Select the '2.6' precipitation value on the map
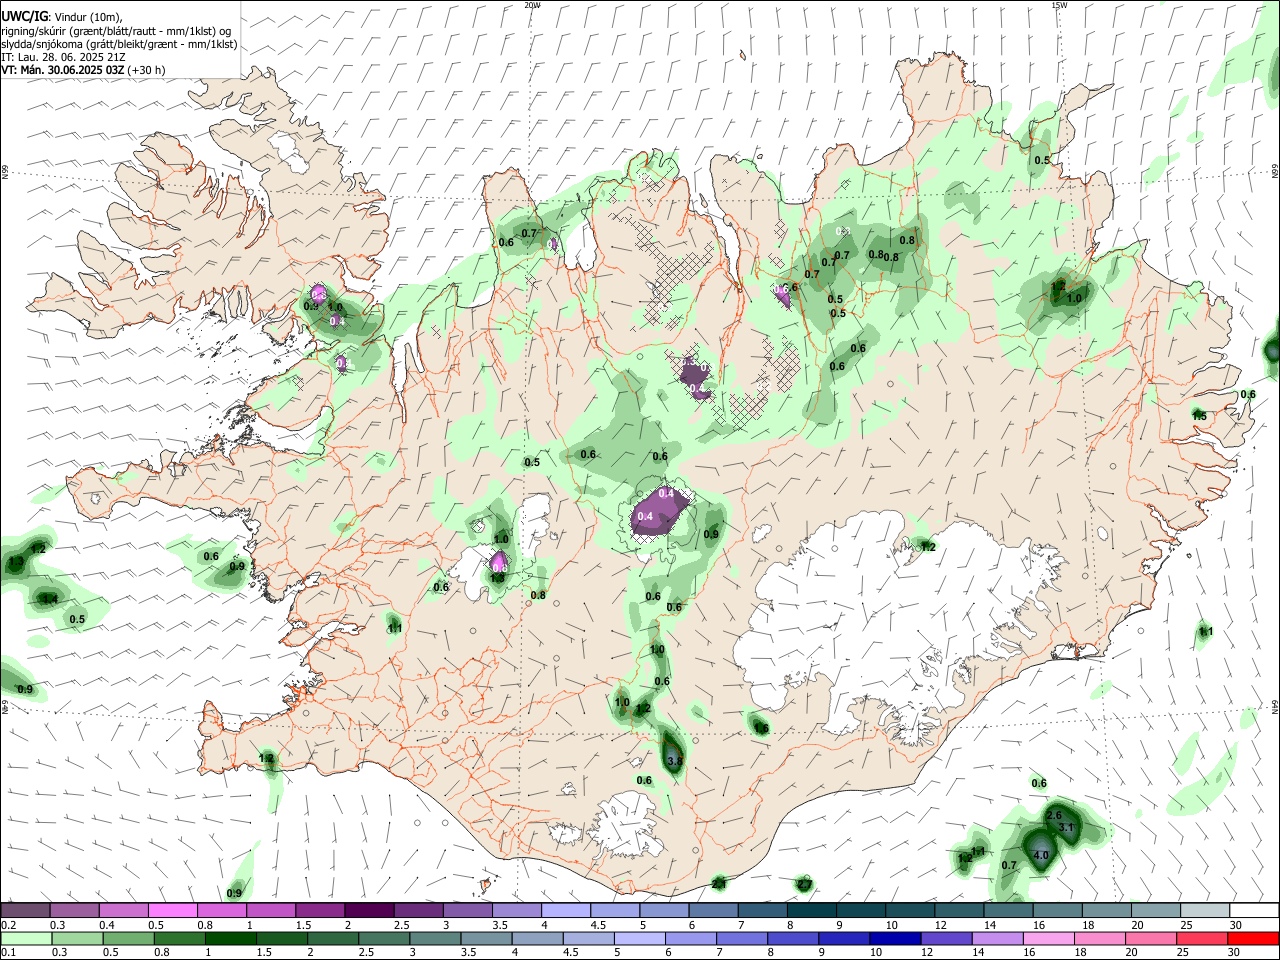 [x=1054, y=816]
